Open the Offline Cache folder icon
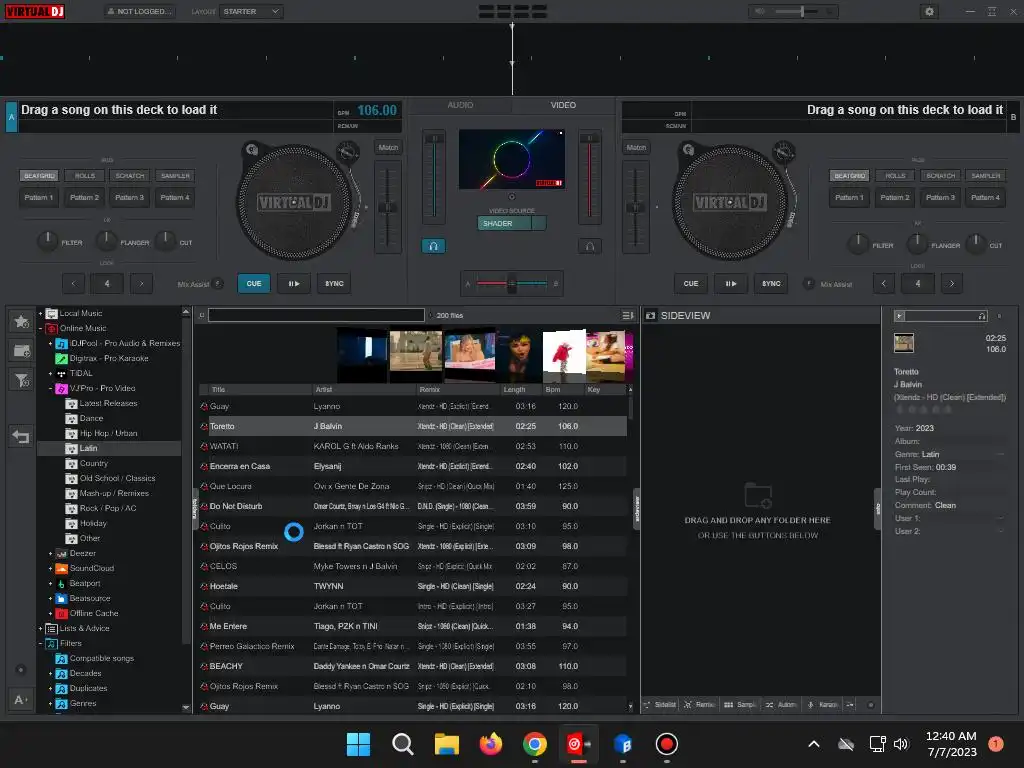The image size is (1024, 768). (x=61, y=613)
